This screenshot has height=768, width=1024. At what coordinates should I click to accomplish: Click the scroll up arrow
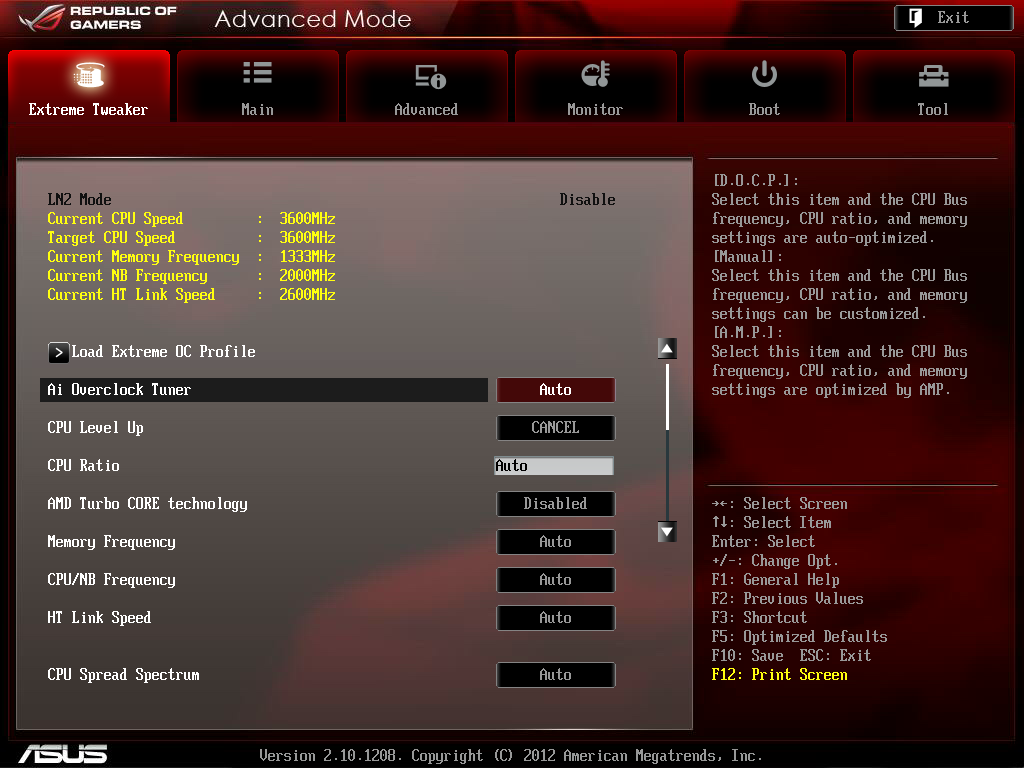click(x=667, y=349)
